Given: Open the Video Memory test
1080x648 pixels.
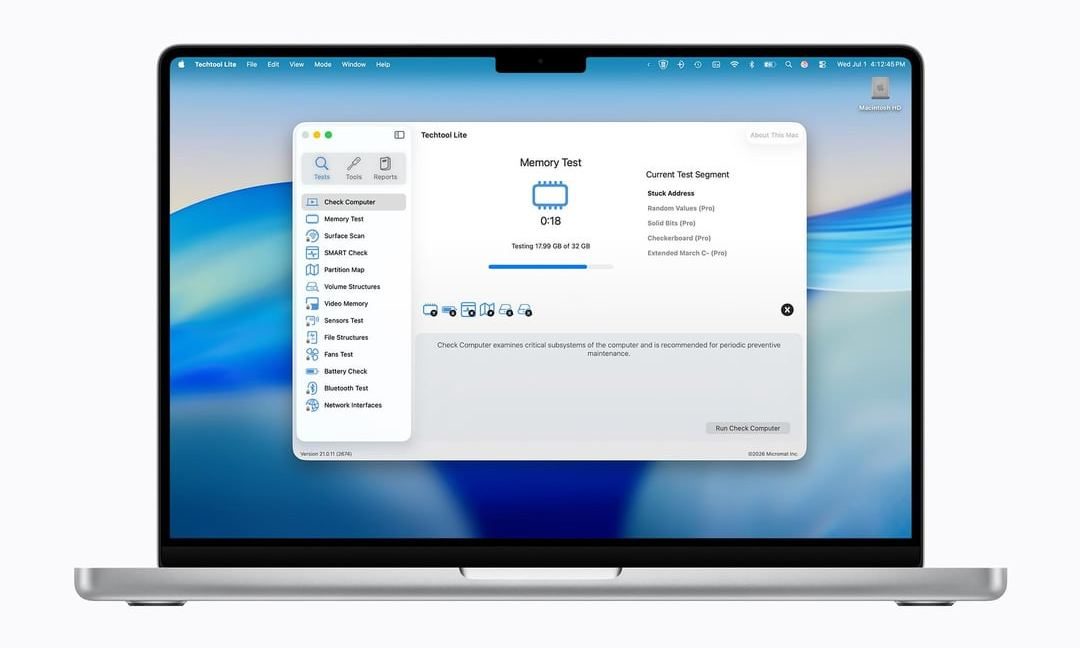Looking at the screenshot, I should tap(353, 304).
